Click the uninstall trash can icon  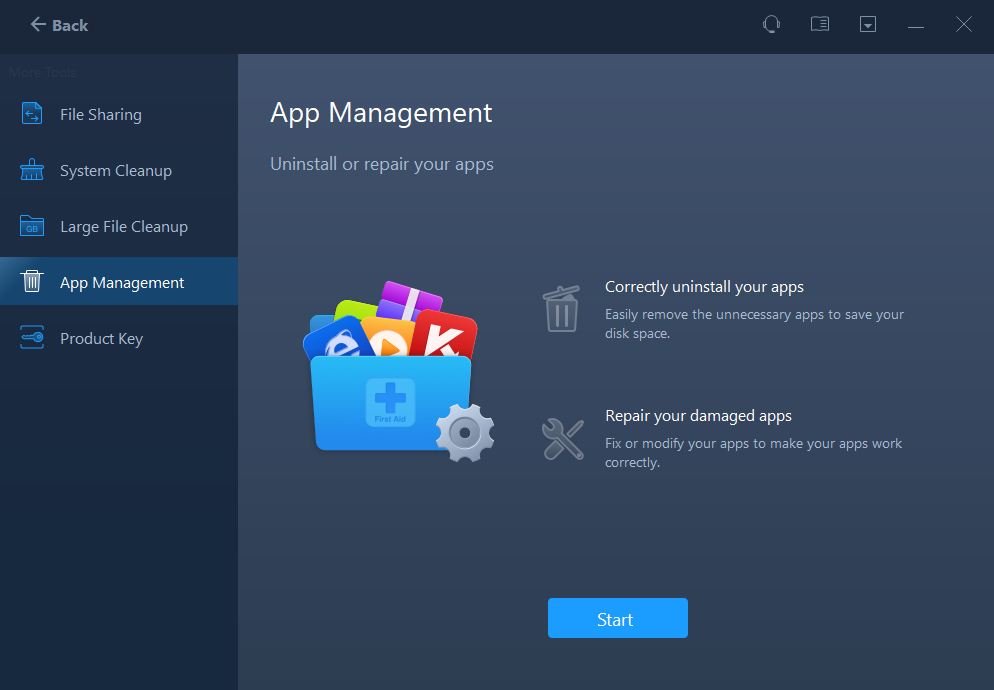561,309
